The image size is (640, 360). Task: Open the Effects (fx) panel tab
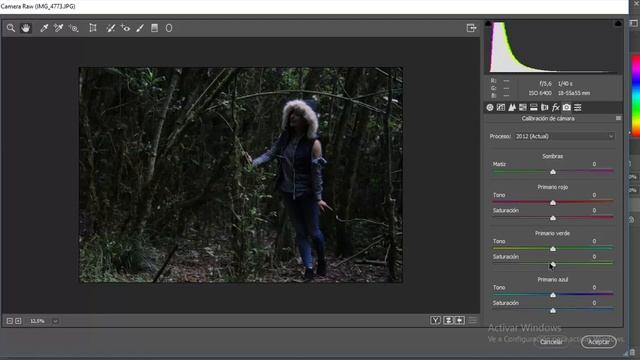[556, 107]
